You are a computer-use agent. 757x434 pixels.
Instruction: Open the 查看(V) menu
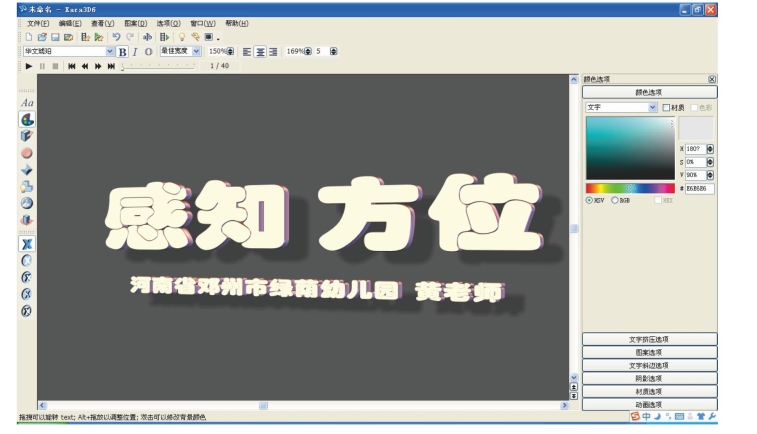[x=103, y=23]
